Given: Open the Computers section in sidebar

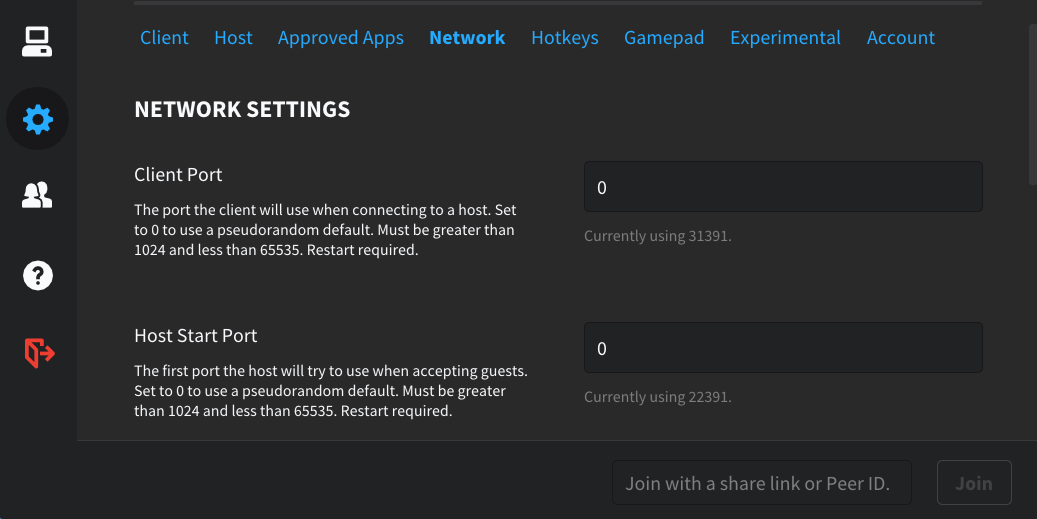Looking at the screenshot, I should point(37,42).
